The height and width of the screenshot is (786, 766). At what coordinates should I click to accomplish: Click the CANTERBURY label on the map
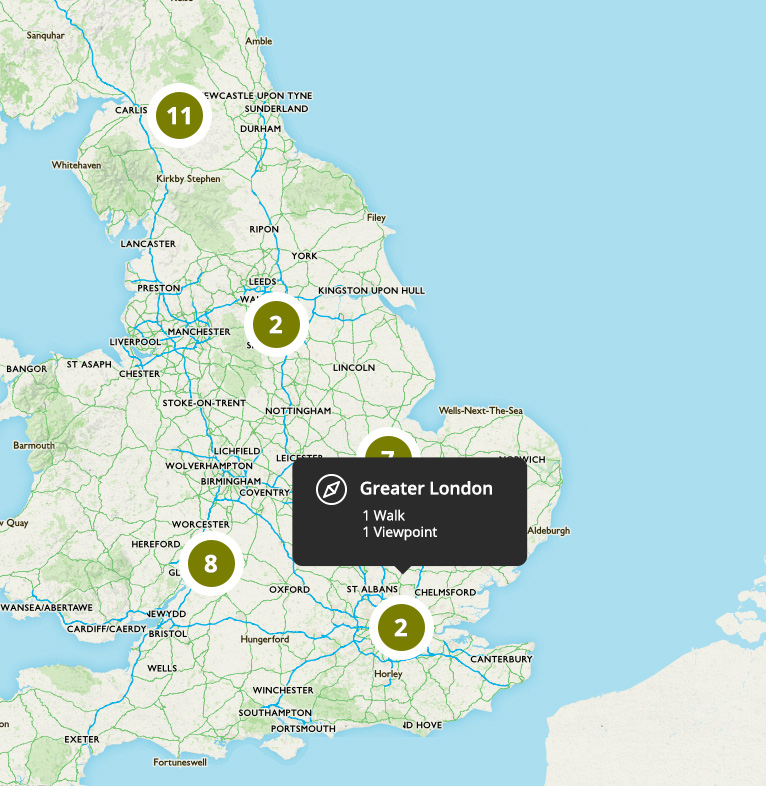501,659
